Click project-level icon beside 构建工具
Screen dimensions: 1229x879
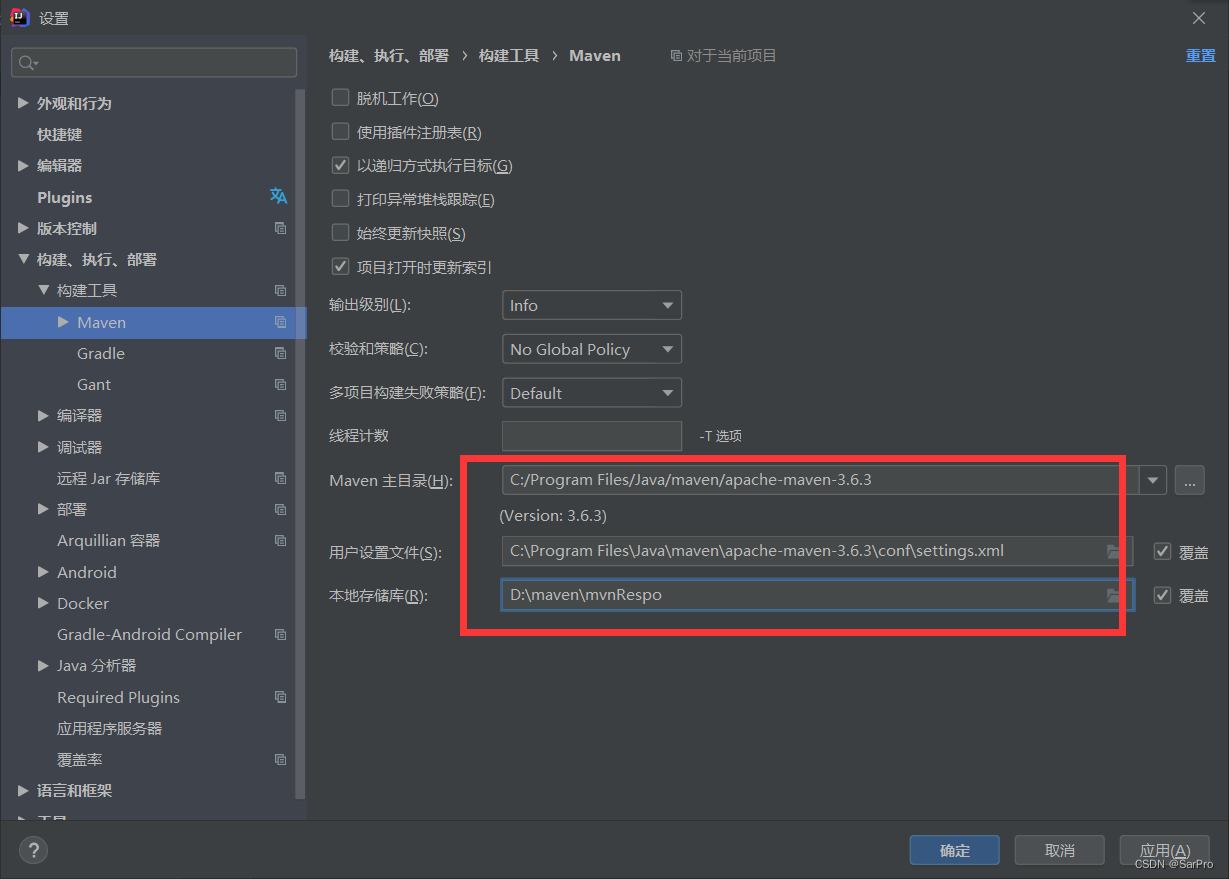(x=280, y=290)
